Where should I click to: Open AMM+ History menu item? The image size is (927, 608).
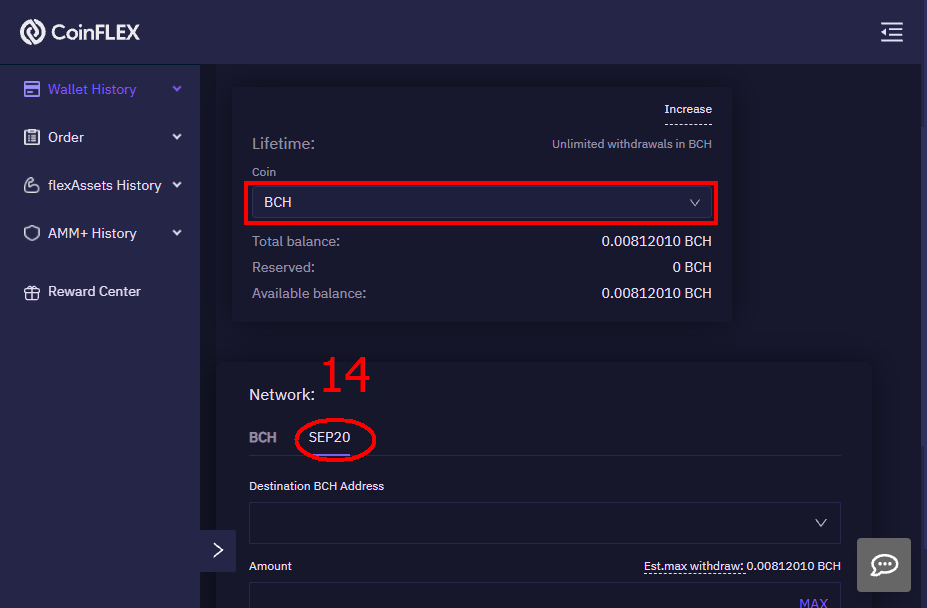pyautogui.click(x=92, y=233)
